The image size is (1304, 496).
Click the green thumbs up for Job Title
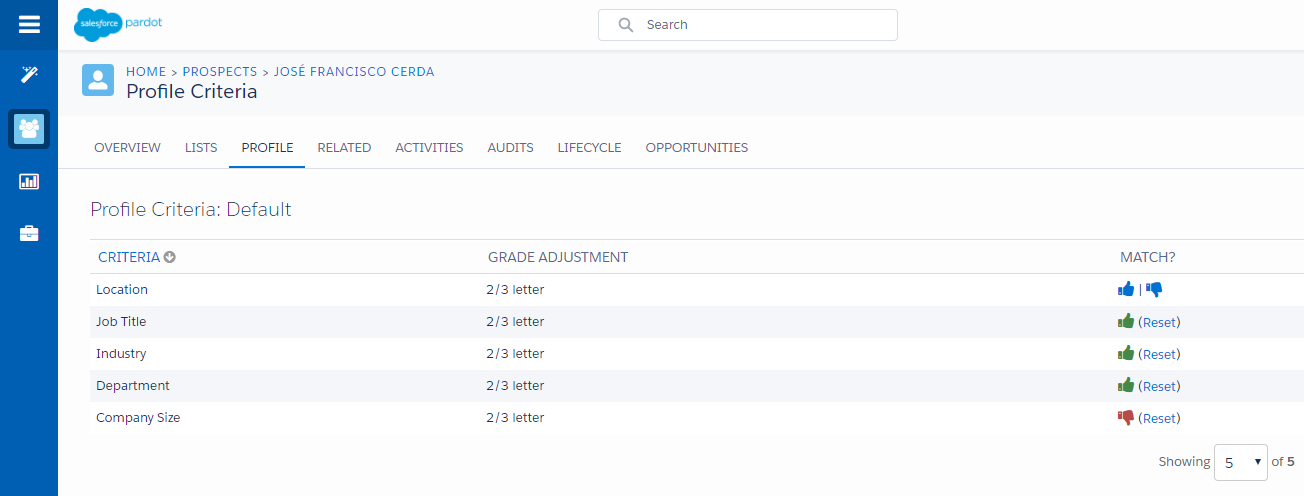point(1126,321)
